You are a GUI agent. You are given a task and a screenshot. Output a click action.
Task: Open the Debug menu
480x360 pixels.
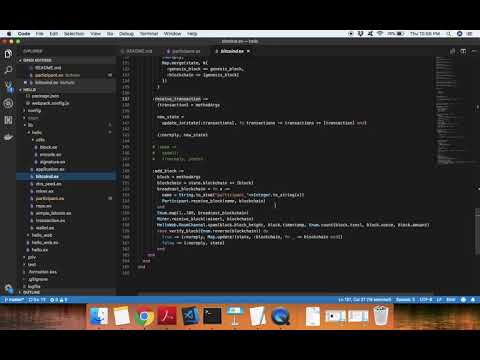click(126, 34)
